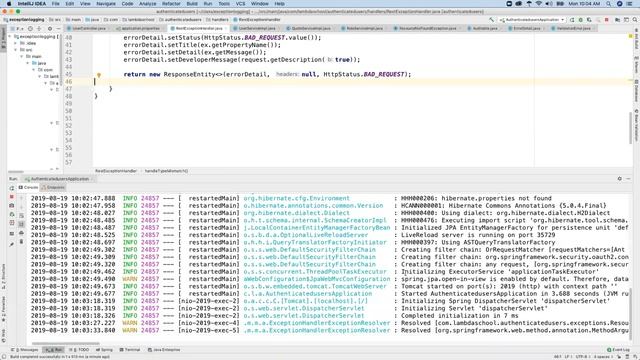This screenshot has width=640, height=360.
Task: Open the Spring tool window button
Action: coord(104,350)
